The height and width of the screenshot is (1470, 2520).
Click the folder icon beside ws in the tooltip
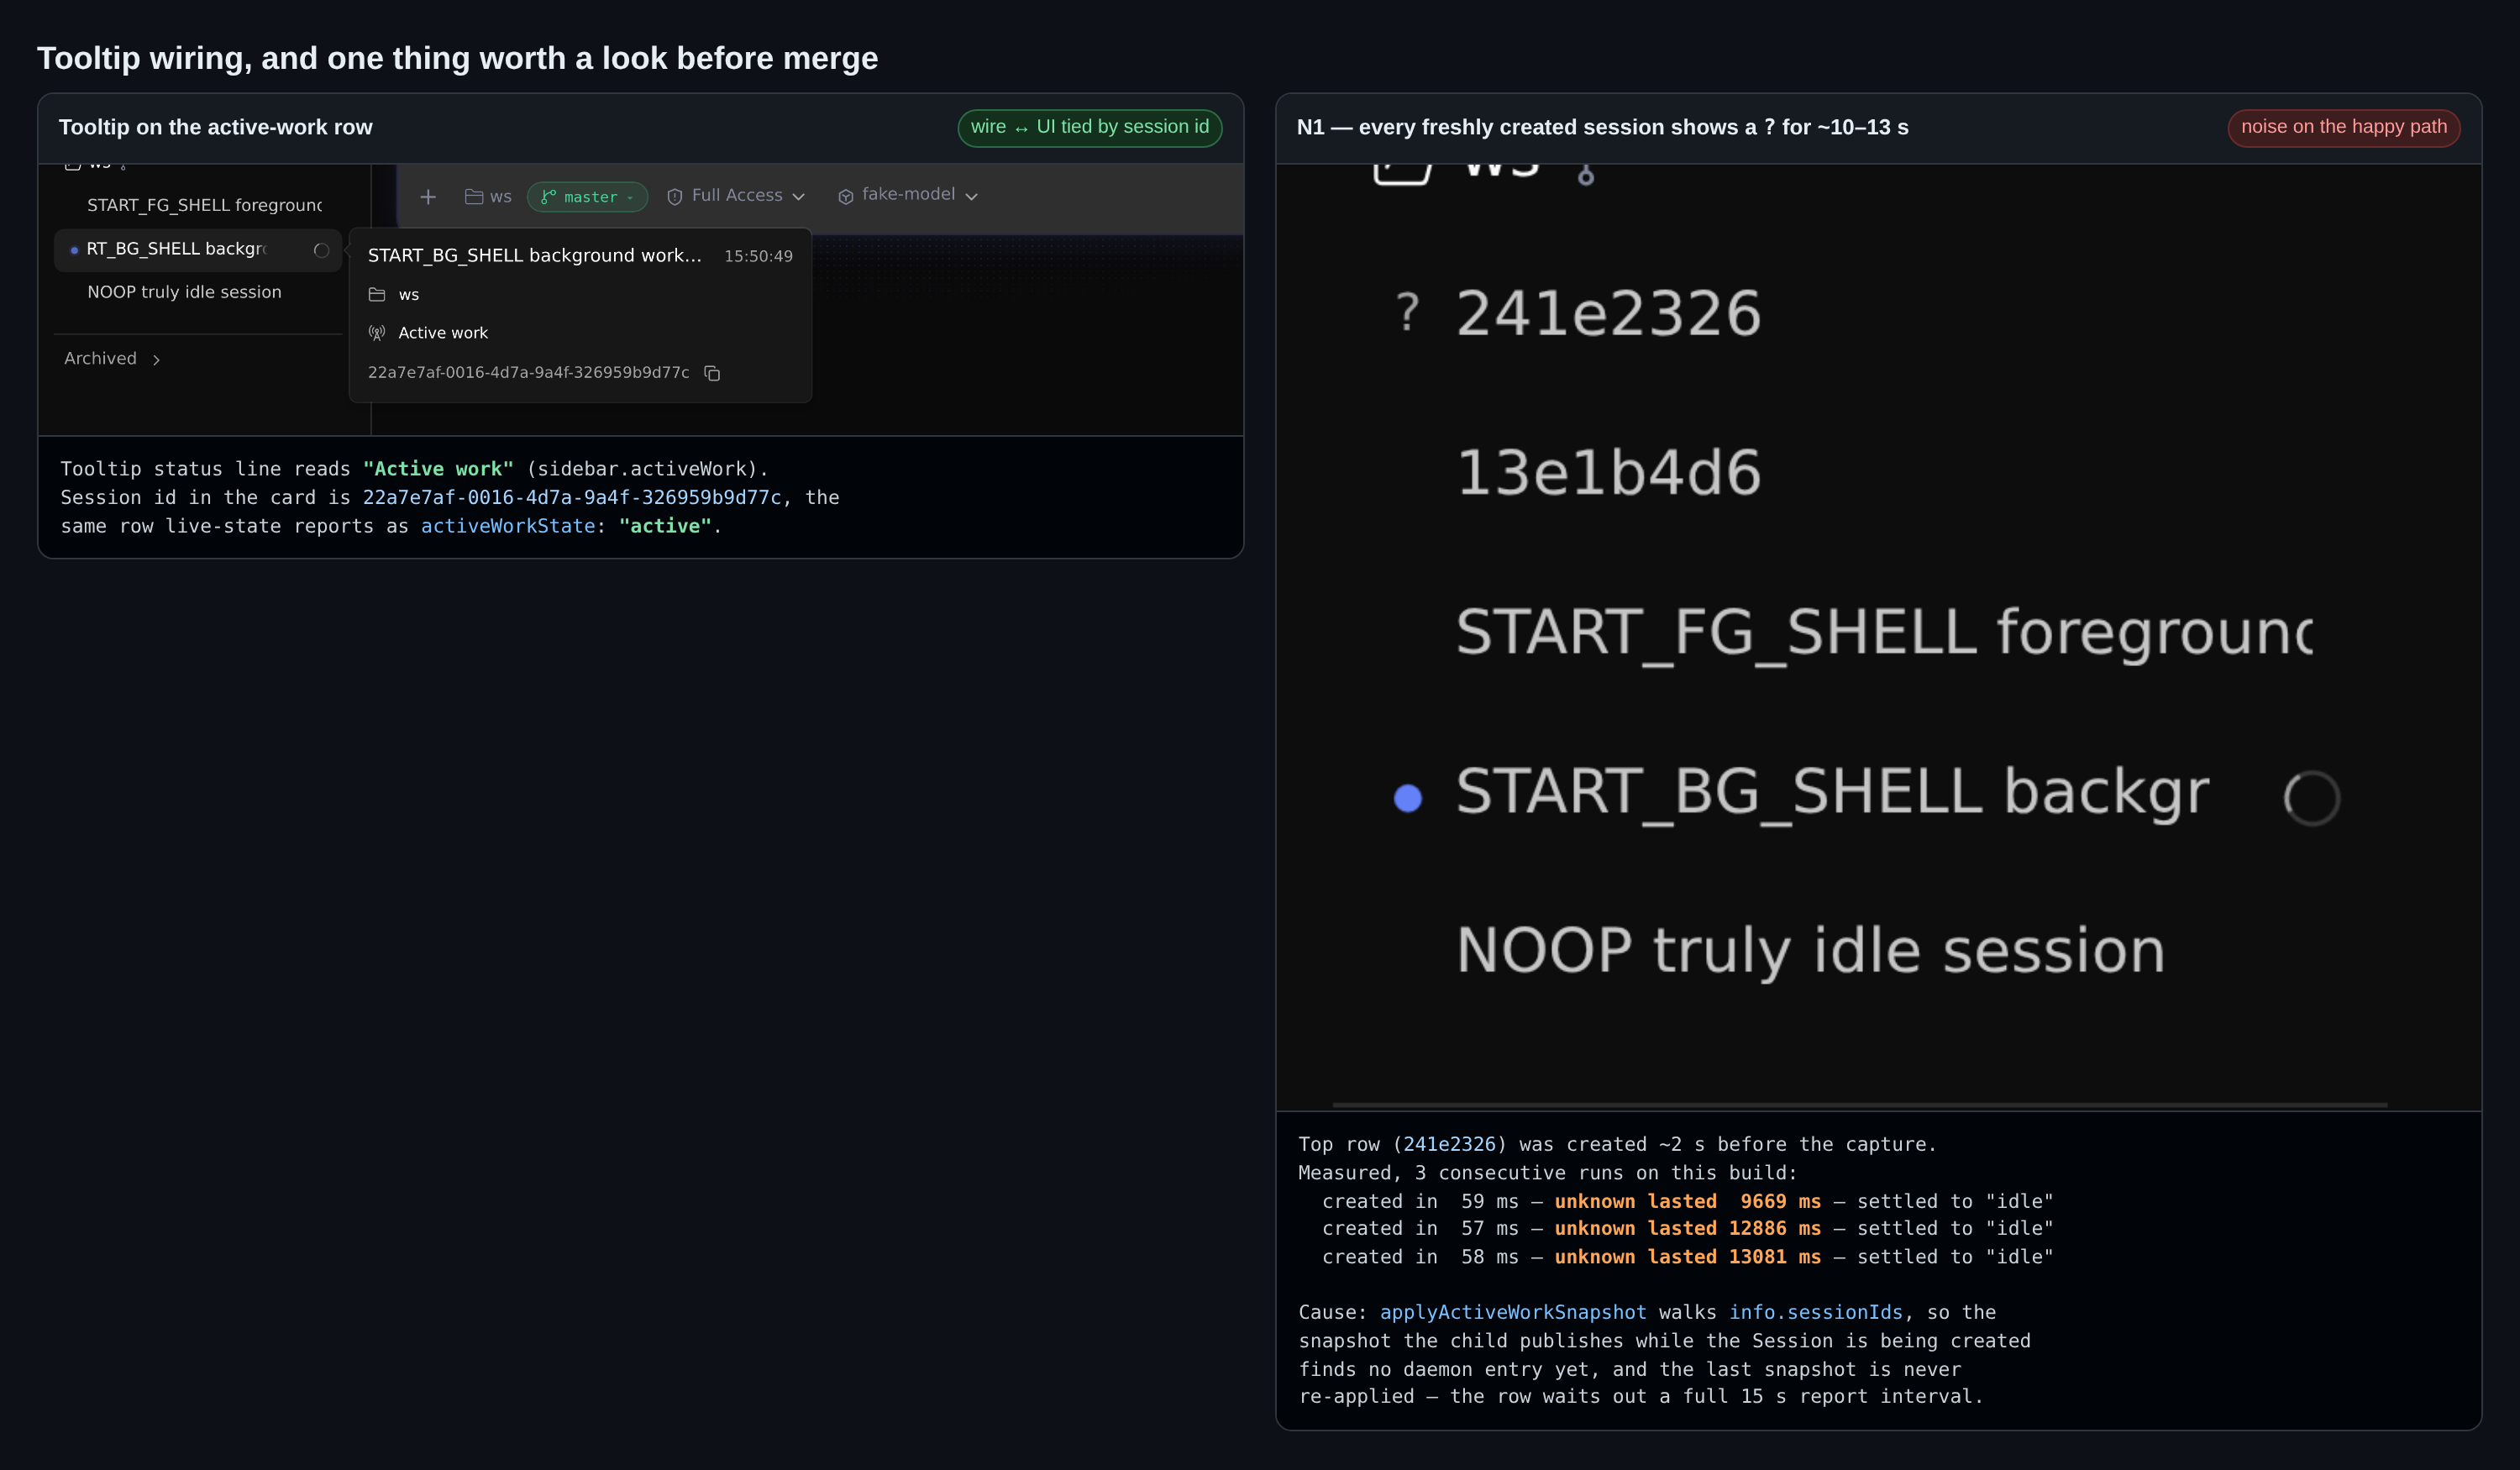click(x=377, y=295)
